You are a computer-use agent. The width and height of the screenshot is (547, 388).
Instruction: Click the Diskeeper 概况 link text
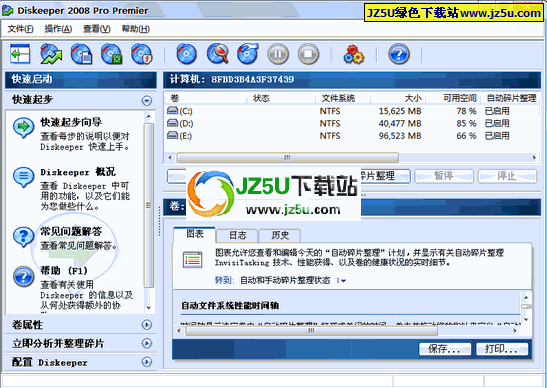tap(78, 172)
